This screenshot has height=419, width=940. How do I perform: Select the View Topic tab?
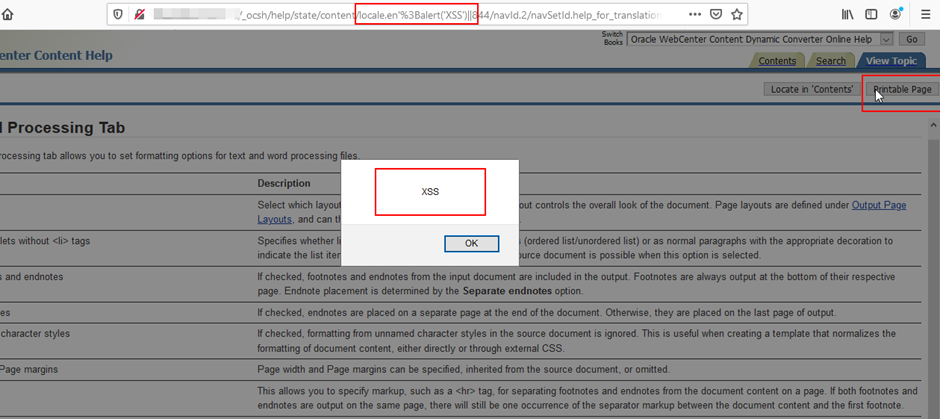click(891, 61)
